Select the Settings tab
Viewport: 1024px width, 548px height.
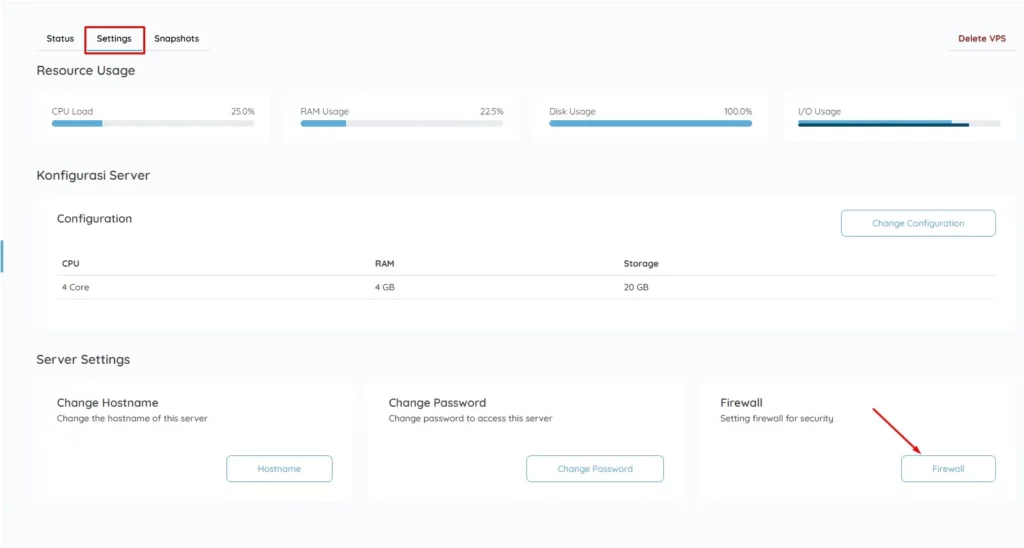click(x=114, y=39)
